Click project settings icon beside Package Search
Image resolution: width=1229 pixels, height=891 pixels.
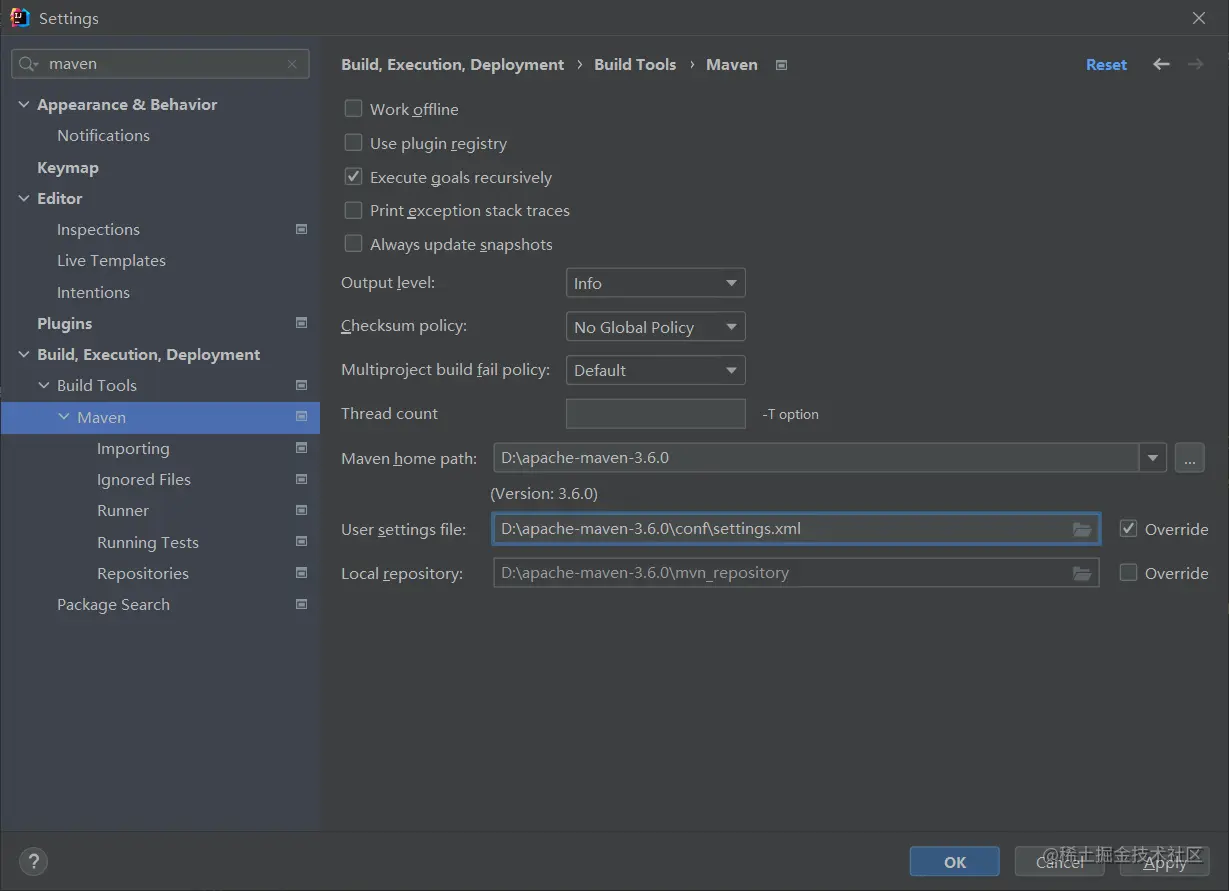302,604
